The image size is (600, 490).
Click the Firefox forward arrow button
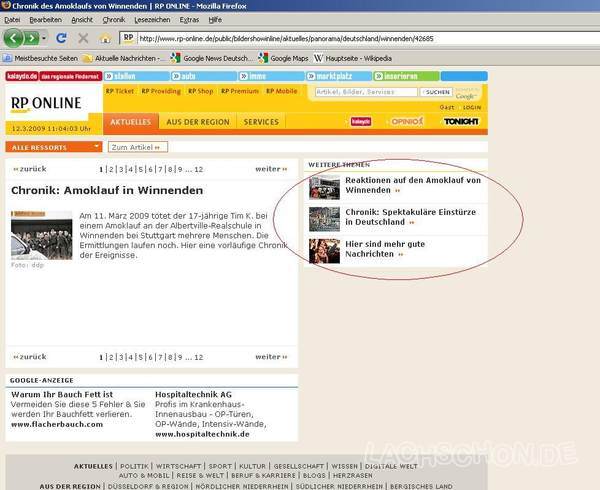33,38
